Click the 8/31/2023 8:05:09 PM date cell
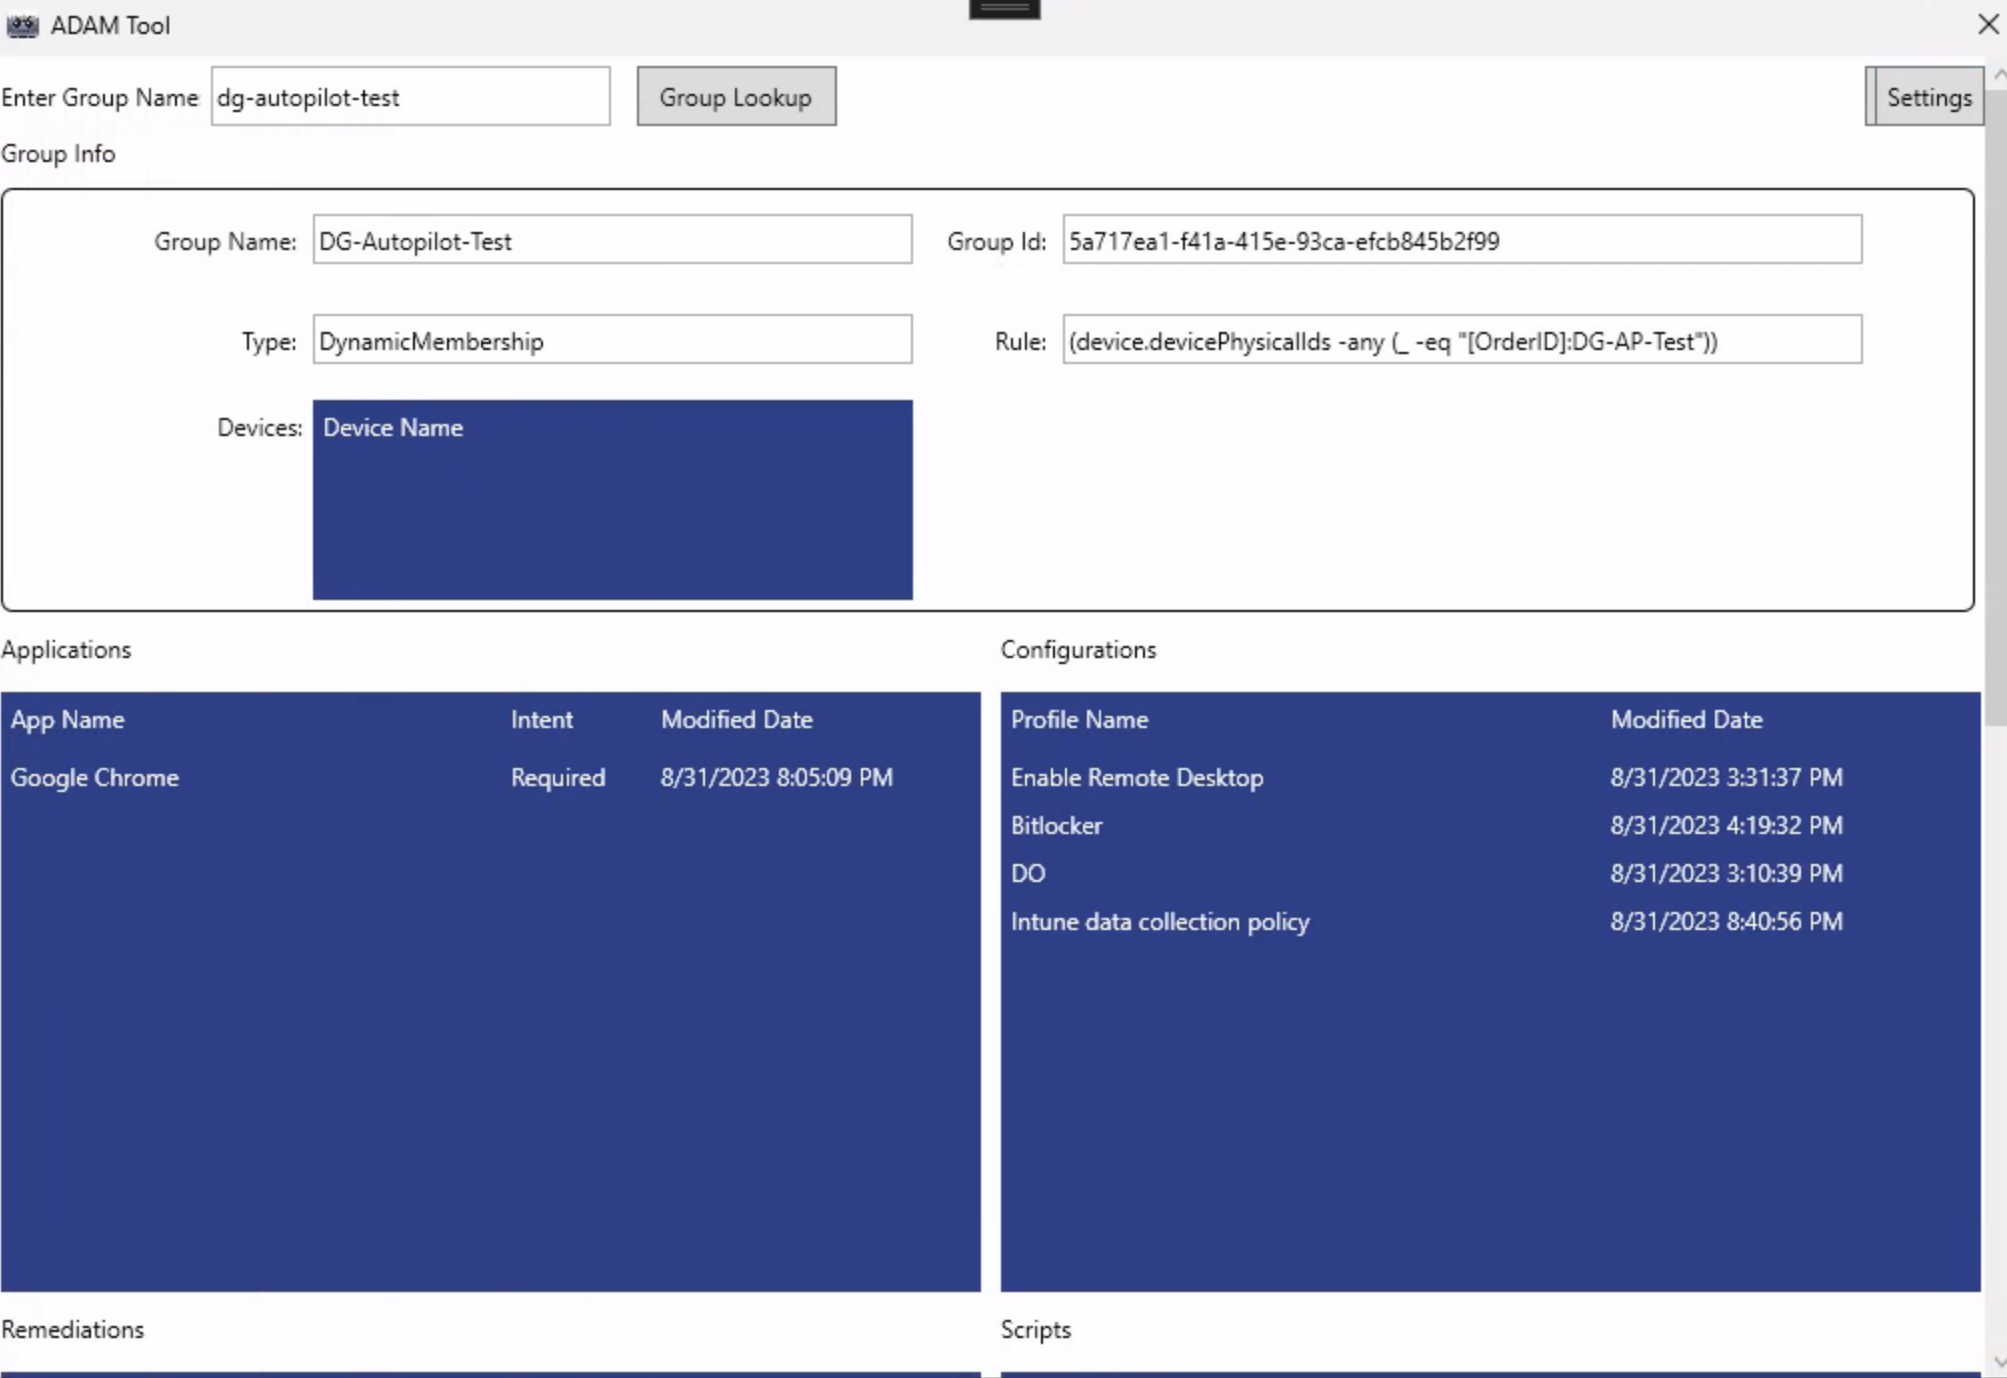Viewport: 2007px width, 1378px height. pyautogui.click(x=776, y=777)
